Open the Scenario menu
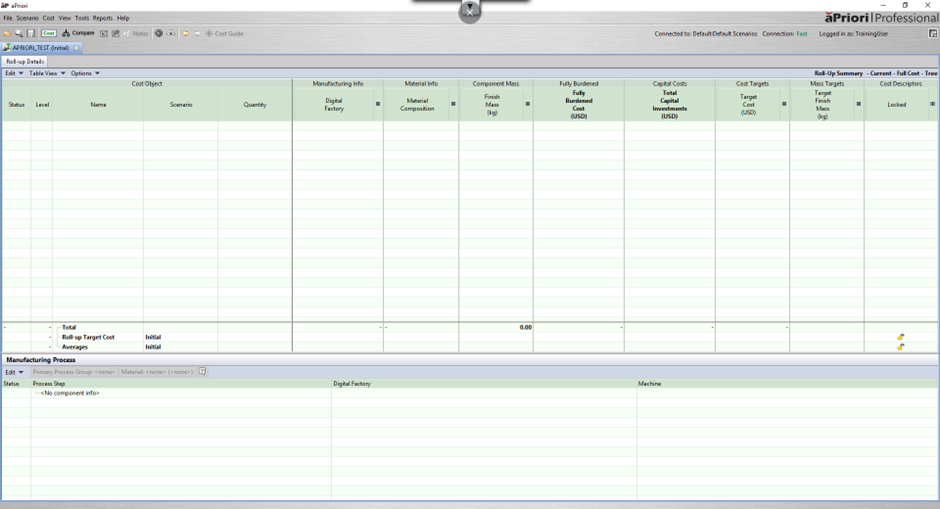The image size is (940, 509). click(28, 18)
